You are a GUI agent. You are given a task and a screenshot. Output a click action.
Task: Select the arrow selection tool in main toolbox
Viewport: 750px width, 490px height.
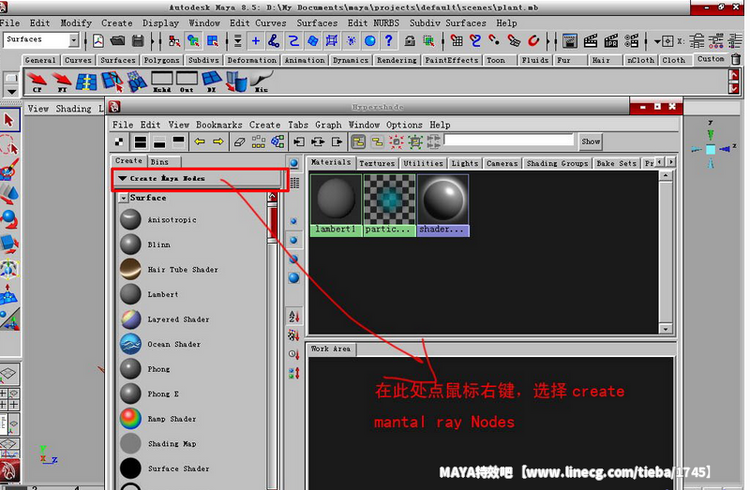tap(10, 120)
